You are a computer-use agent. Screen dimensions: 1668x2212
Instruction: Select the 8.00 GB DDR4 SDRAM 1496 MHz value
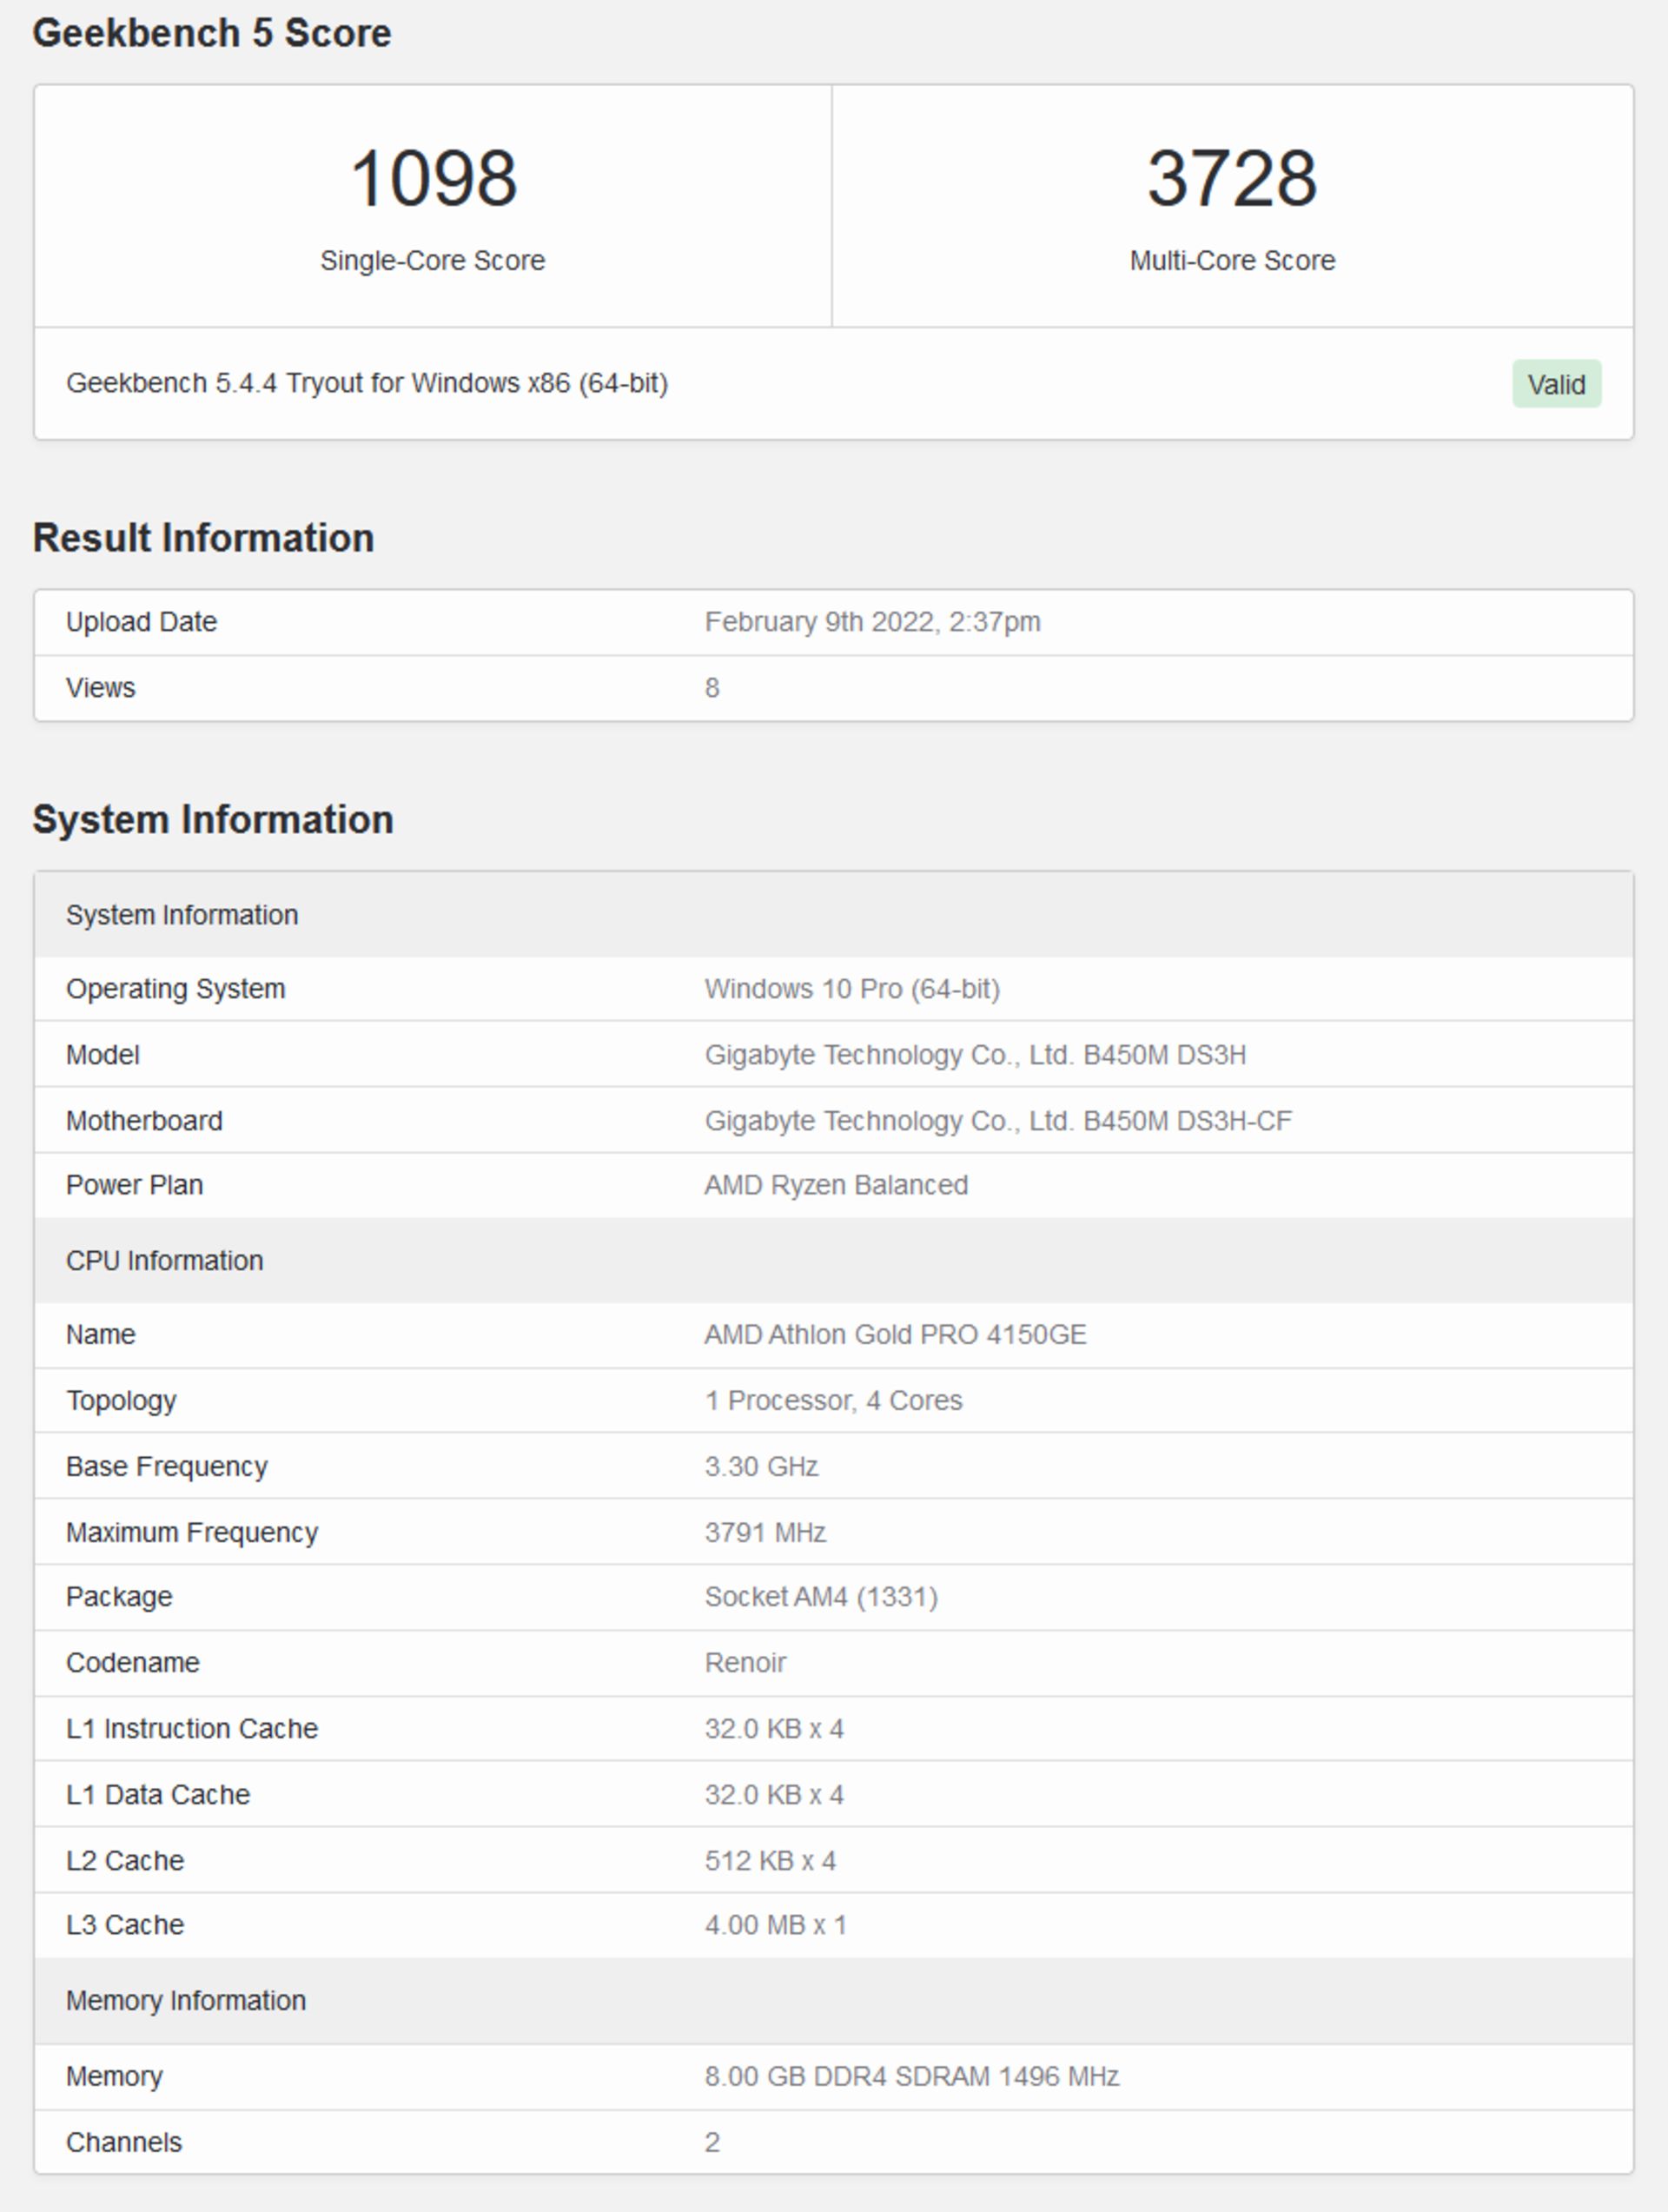coord(912,2077)
